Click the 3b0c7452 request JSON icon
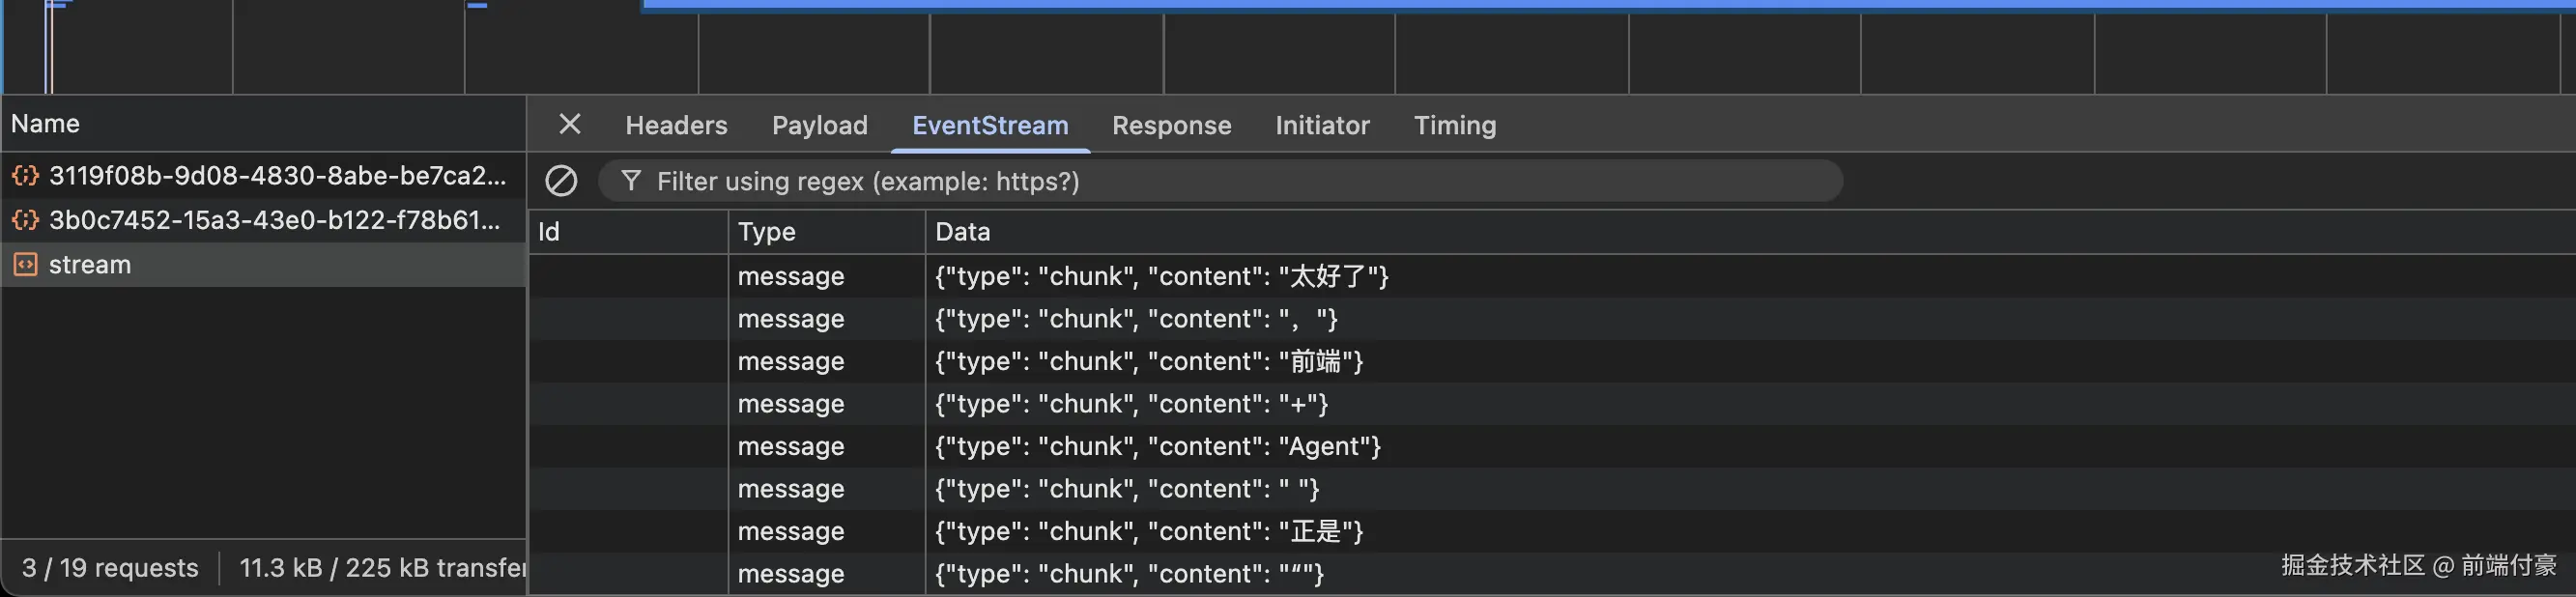Image resolution: width=2576 pixels, height=597 pixels. (x=25, y=220)
